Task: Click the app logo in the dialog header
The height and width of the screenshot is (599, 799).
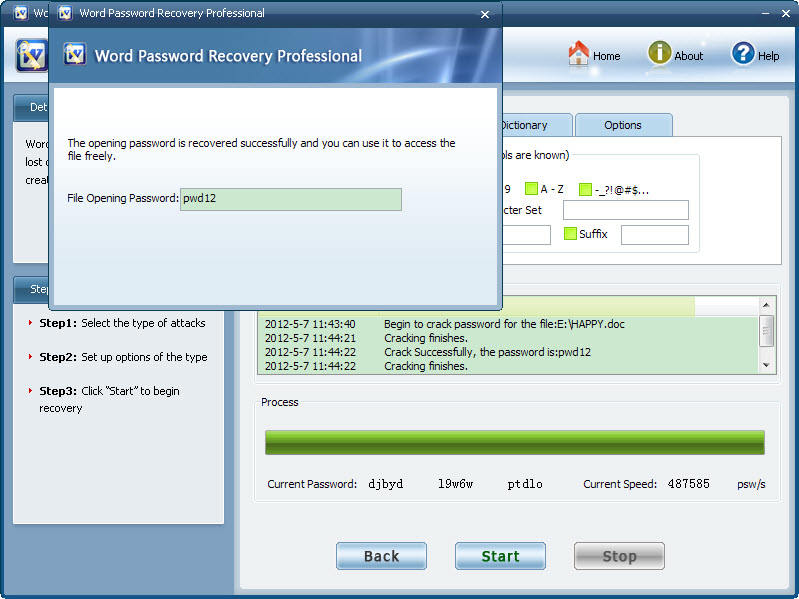Action: pos(75,54)
